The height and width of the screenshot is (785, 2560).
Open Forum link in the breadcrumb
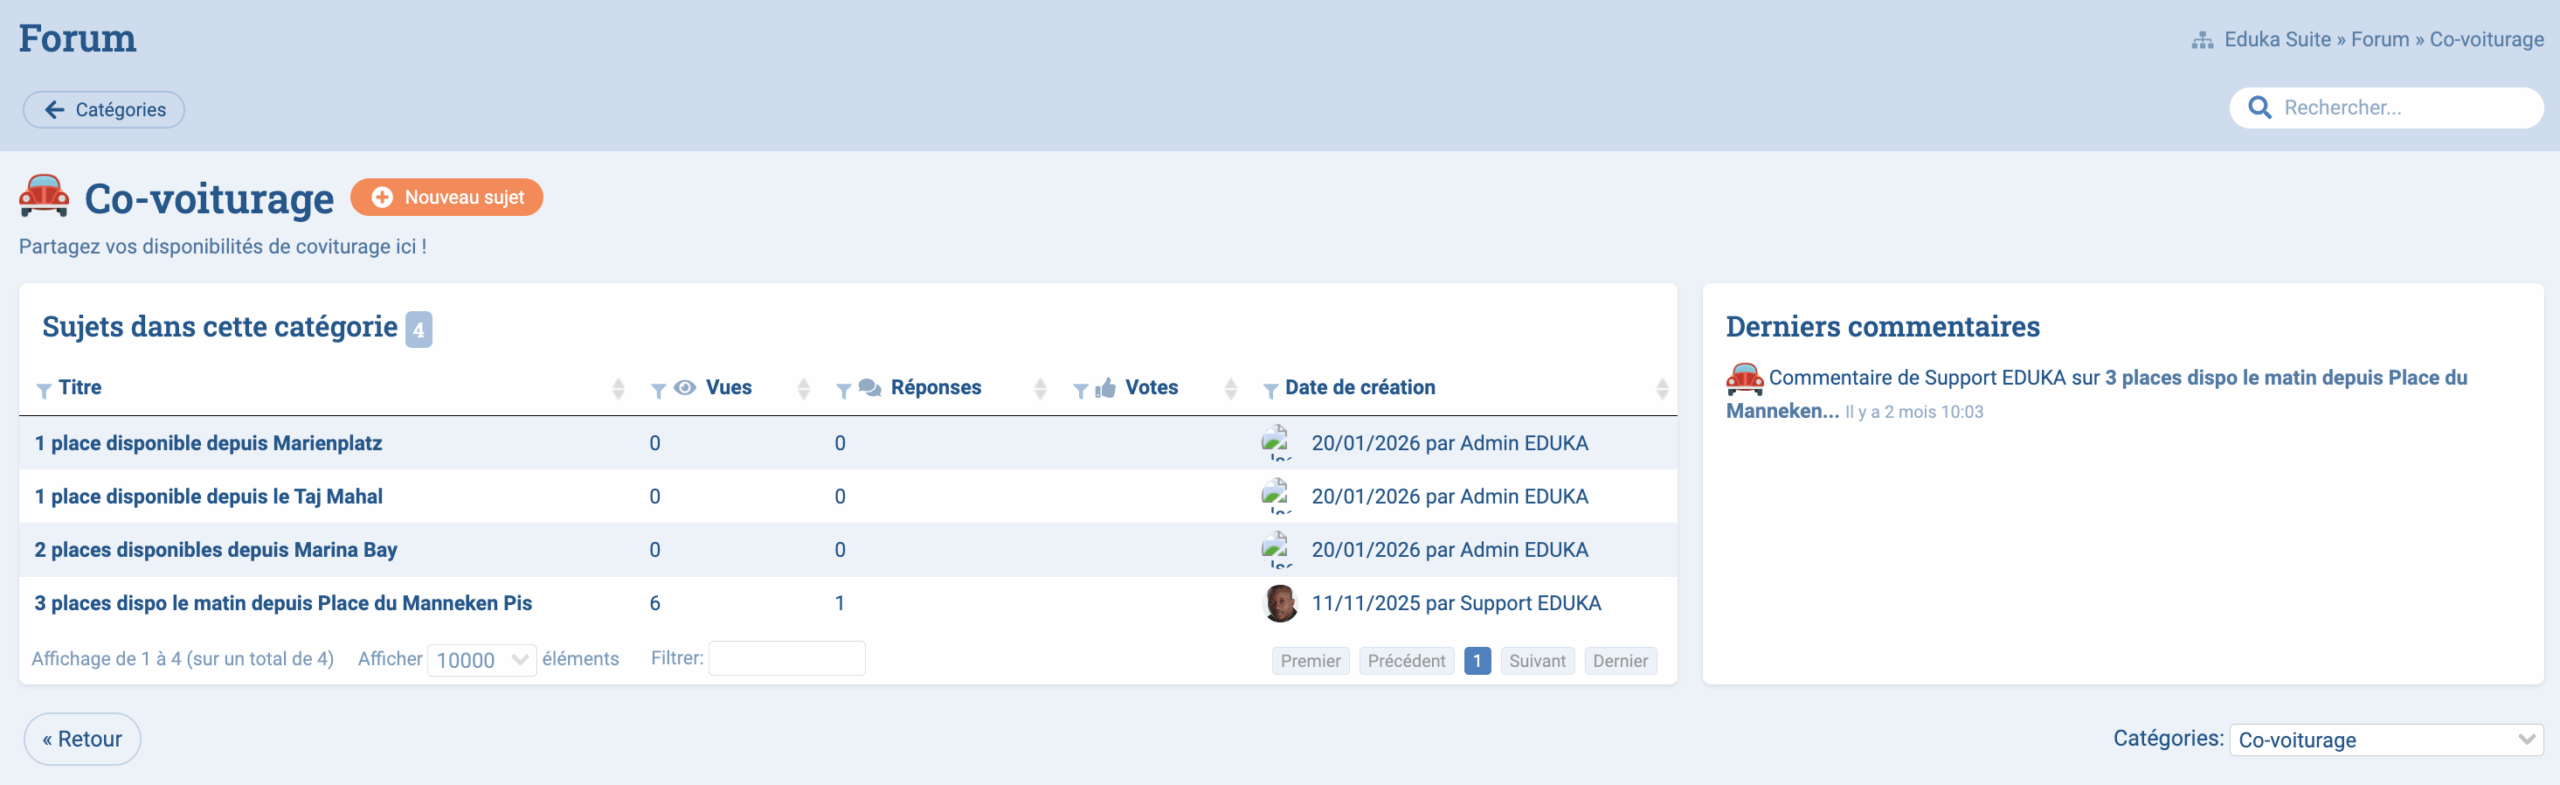(2379, 40)
